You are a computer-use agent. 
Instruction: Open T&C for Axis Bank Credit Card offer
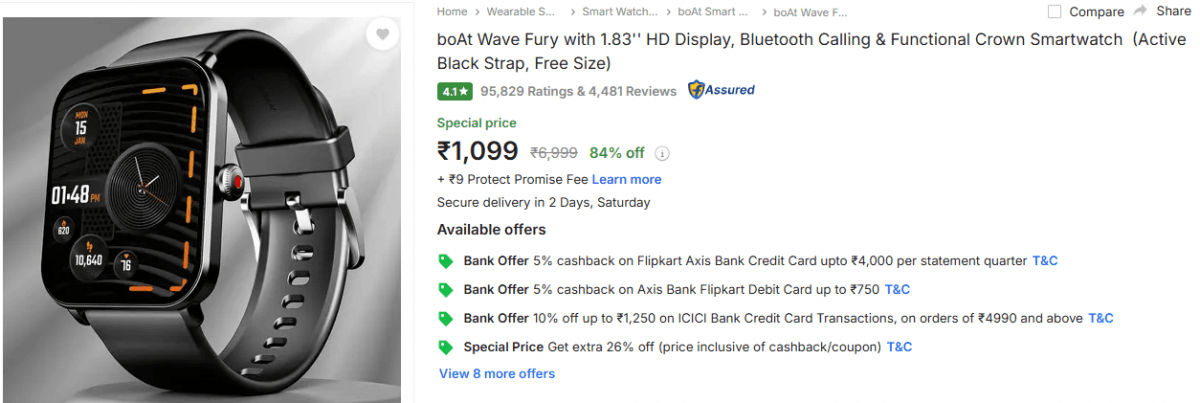[1044, 261]
